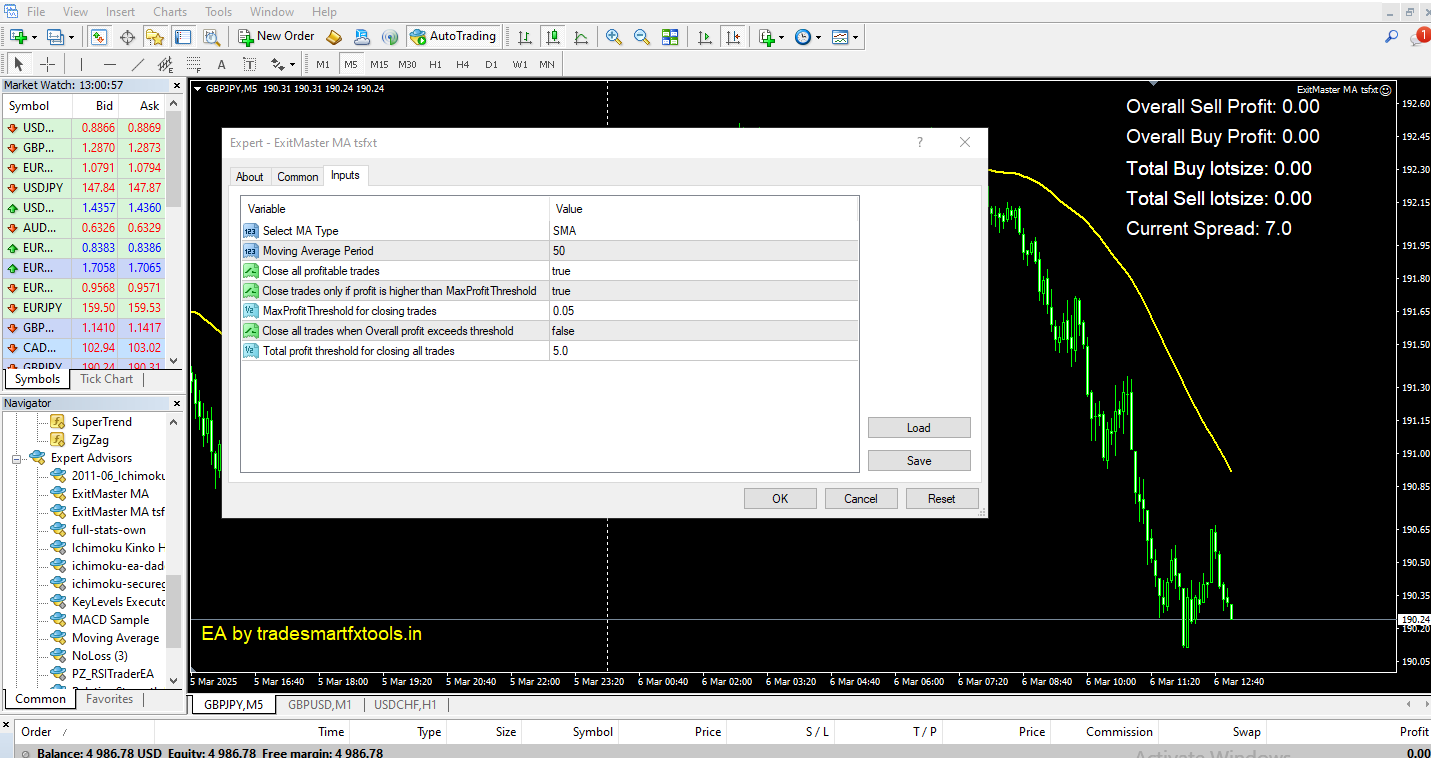The height and width of the screenshot is (758, 1431).
Task: Open the MetaEditor book icon
Action: 334,37
